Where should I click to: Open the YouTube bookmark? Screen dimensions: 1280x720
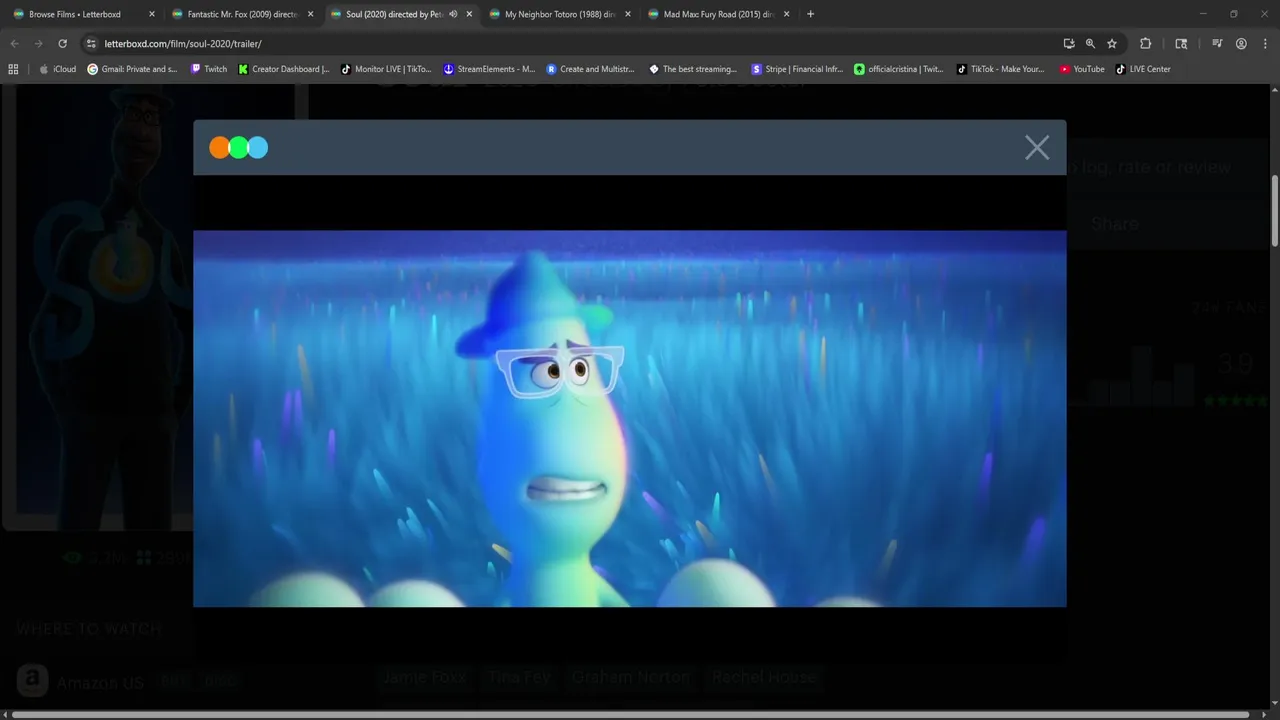pyautogui.click(x=1082, y=69)
